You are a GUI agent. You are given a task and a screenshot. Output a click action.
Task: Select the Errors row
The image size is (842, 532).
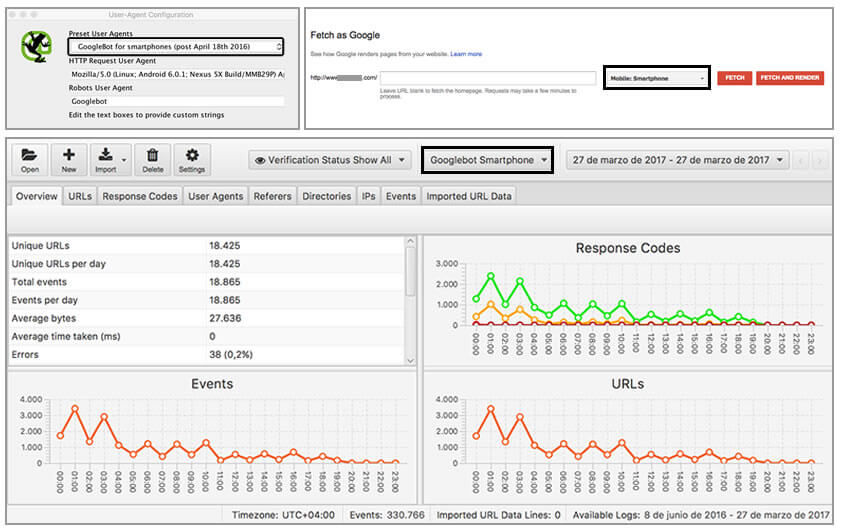tap(207, 355)
